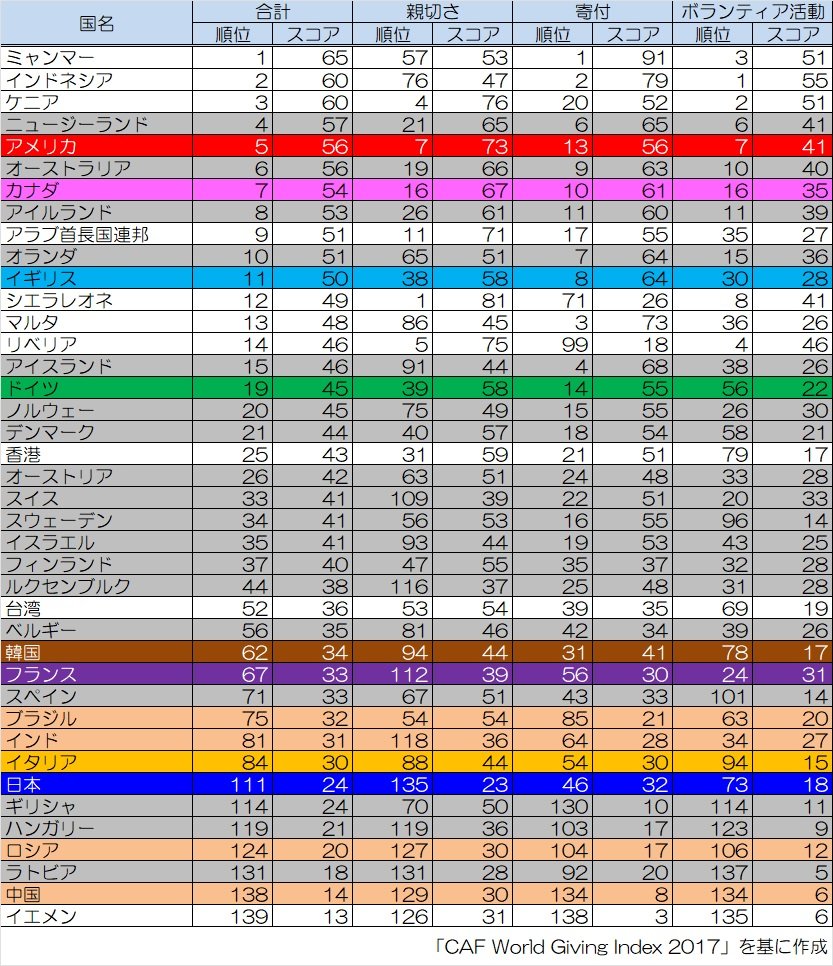This screenshot has width=833, height=966.
Task: Click the 台湾 row label
Action: (96, 609)
